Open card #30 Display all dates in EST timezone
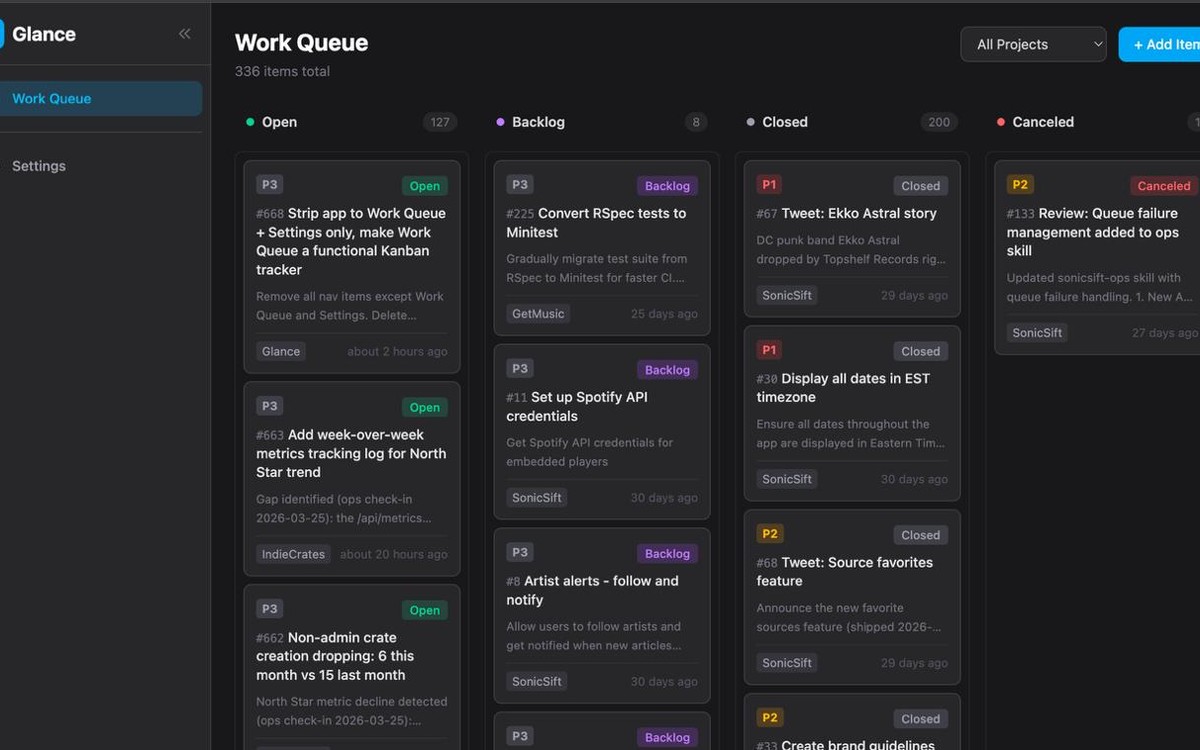This screenshot has width=1200, height=750. point(852,388)
